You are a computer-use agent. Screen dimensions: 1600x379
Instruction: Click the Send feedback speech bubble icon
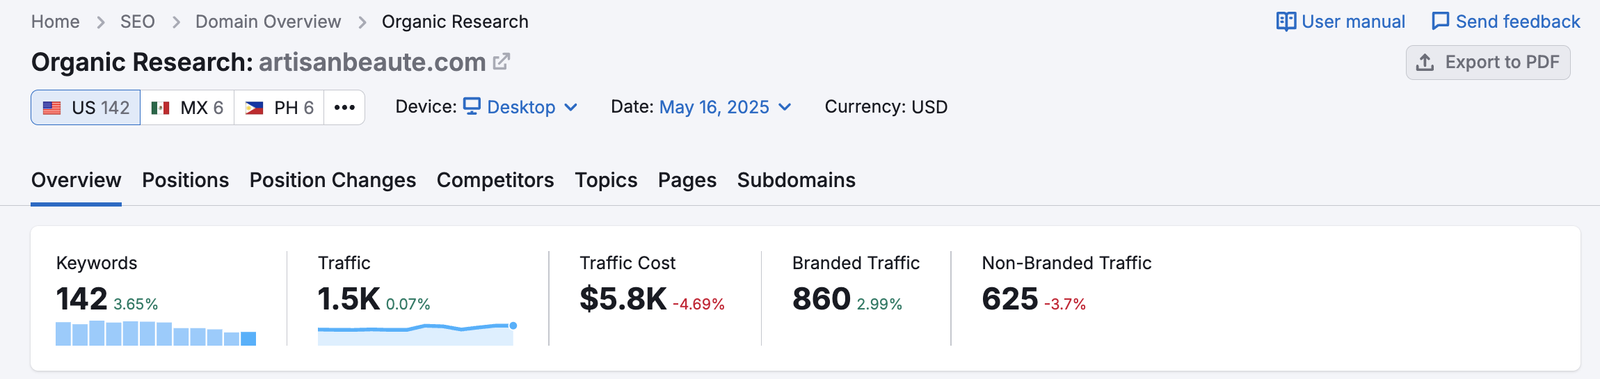[x=1440, y=21]
